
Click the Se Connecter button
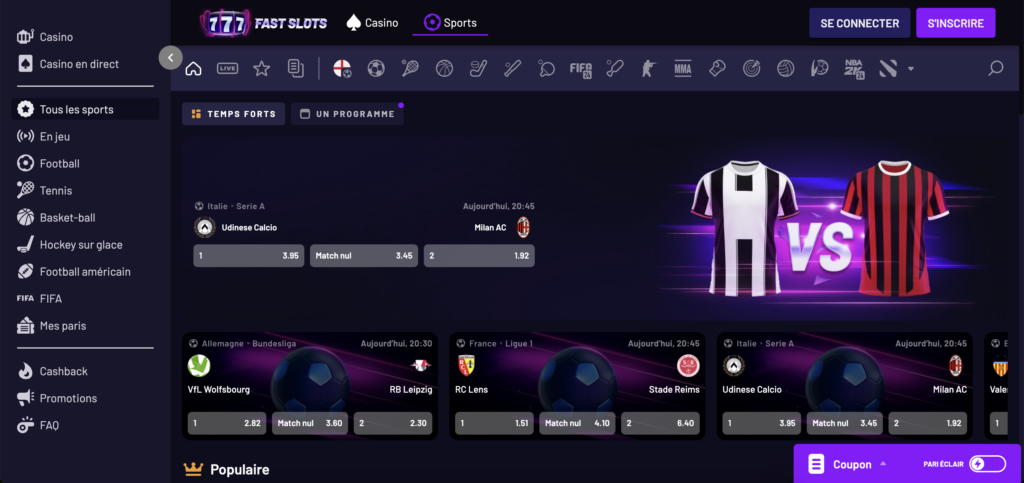pos(859,23)
